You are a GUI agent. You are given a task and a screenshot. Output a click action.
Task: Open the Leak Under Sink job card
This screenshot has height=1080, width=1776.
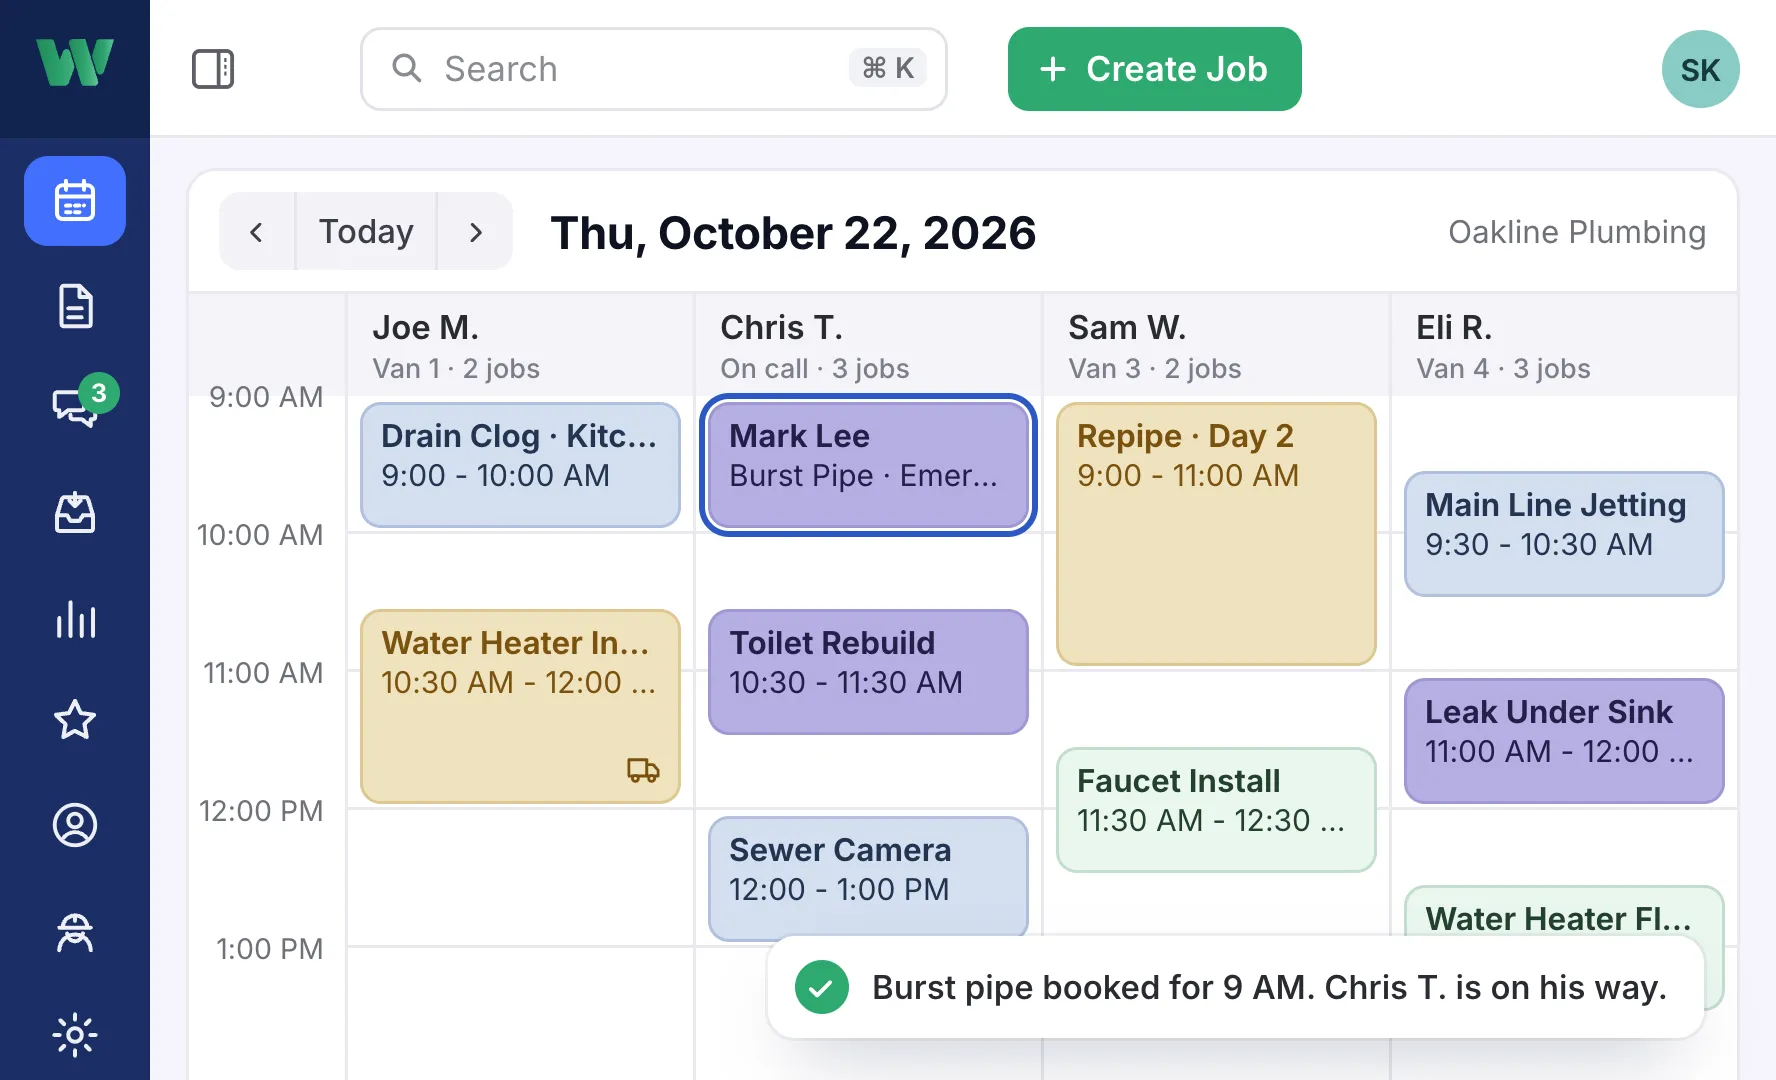click(x=1564, y=741)
